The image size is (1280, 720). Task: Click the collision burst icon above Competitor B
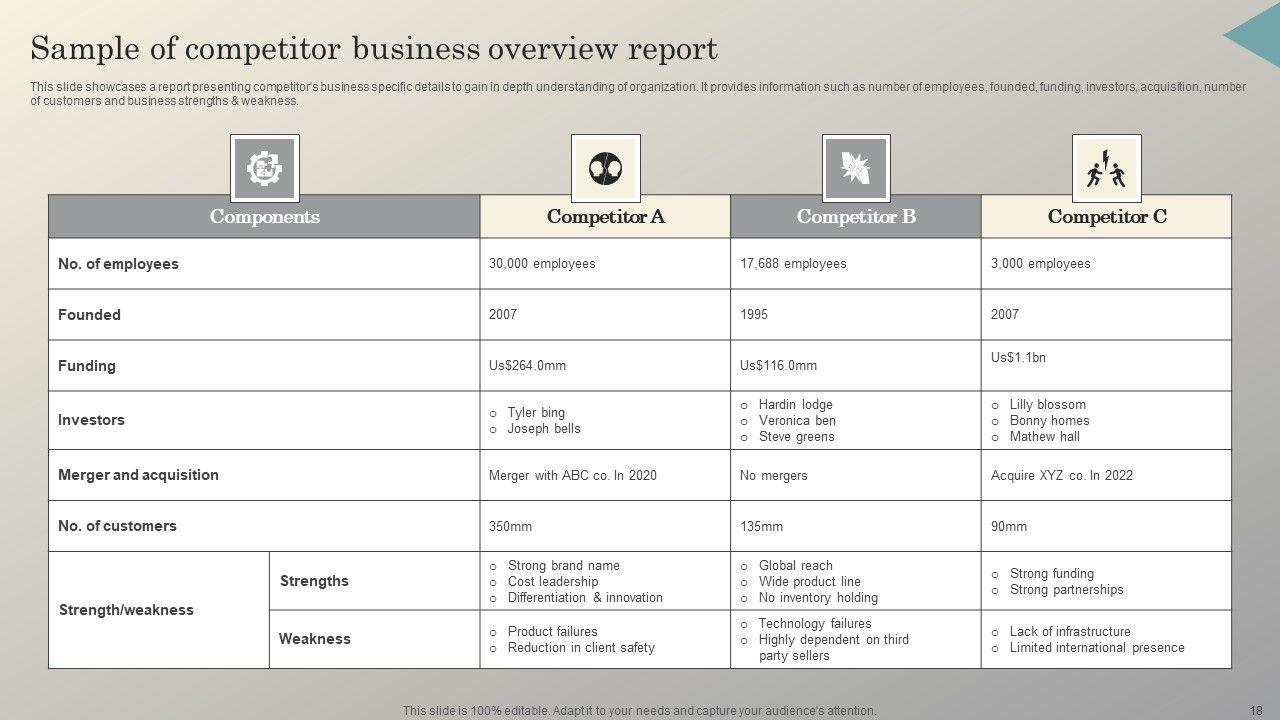point(856,168)
